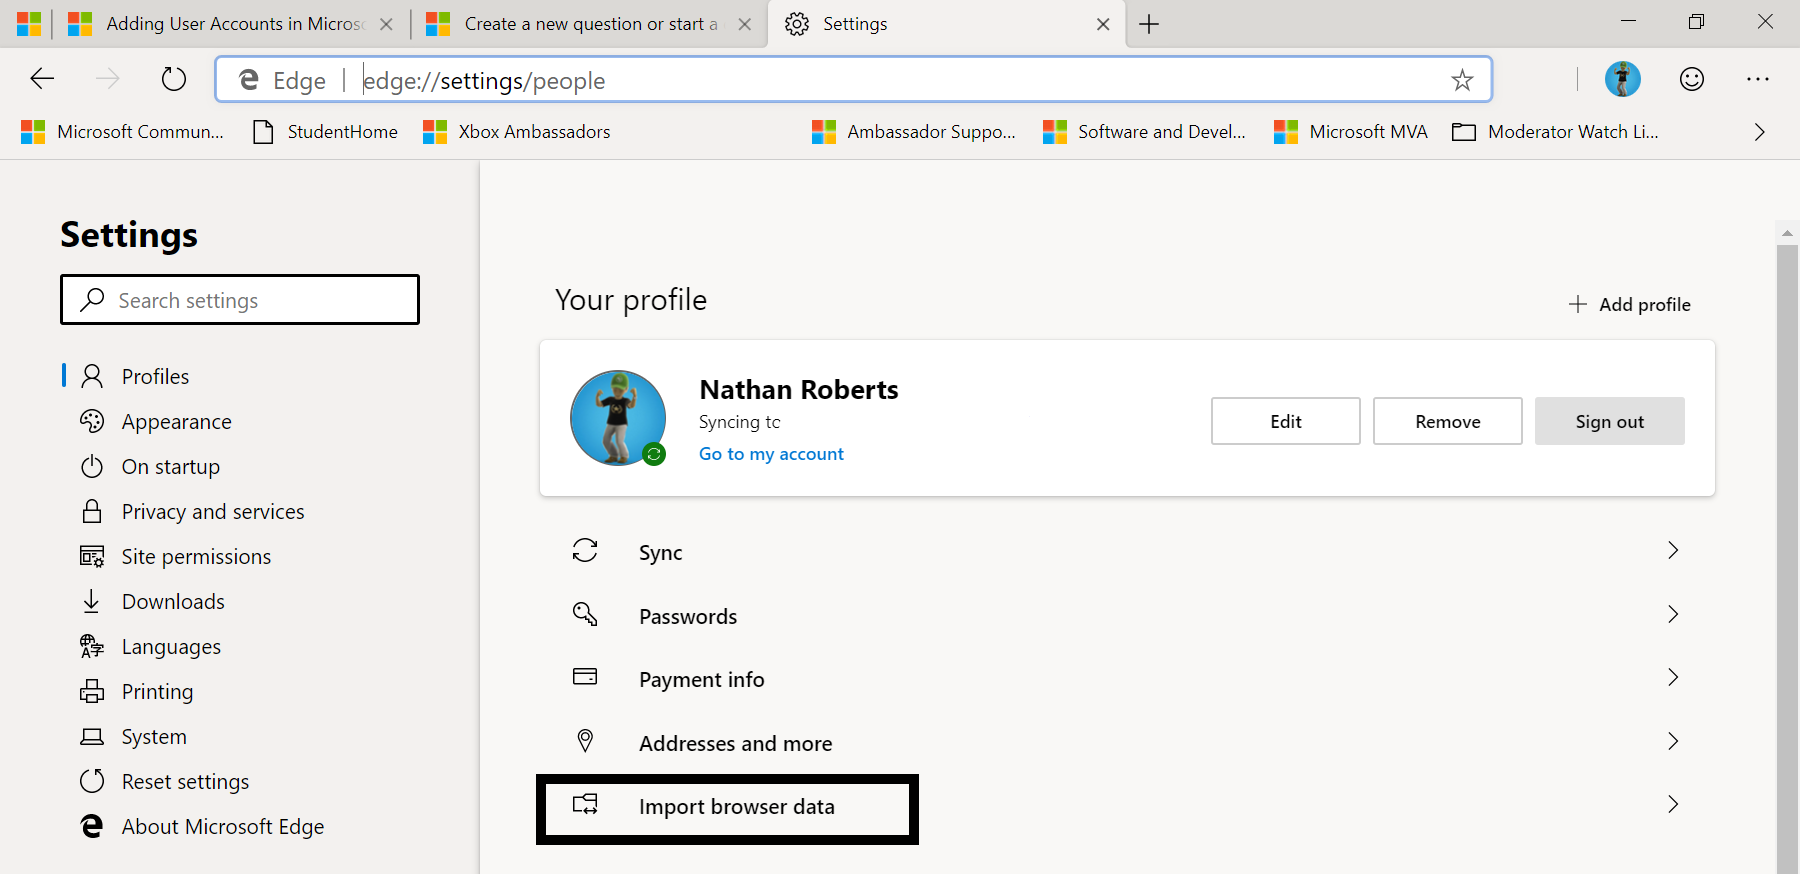Open Site permissions section
Screen dimensions: 1800x874
(x=196, y=557)
